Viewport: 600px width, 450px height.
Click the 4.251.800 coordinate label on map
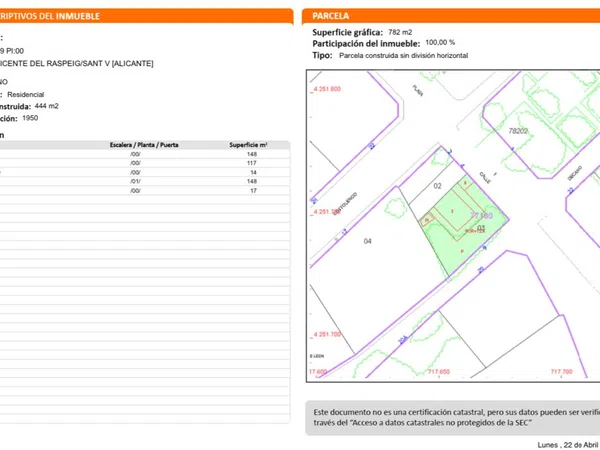pyautogui.click(x=326, y=89)
